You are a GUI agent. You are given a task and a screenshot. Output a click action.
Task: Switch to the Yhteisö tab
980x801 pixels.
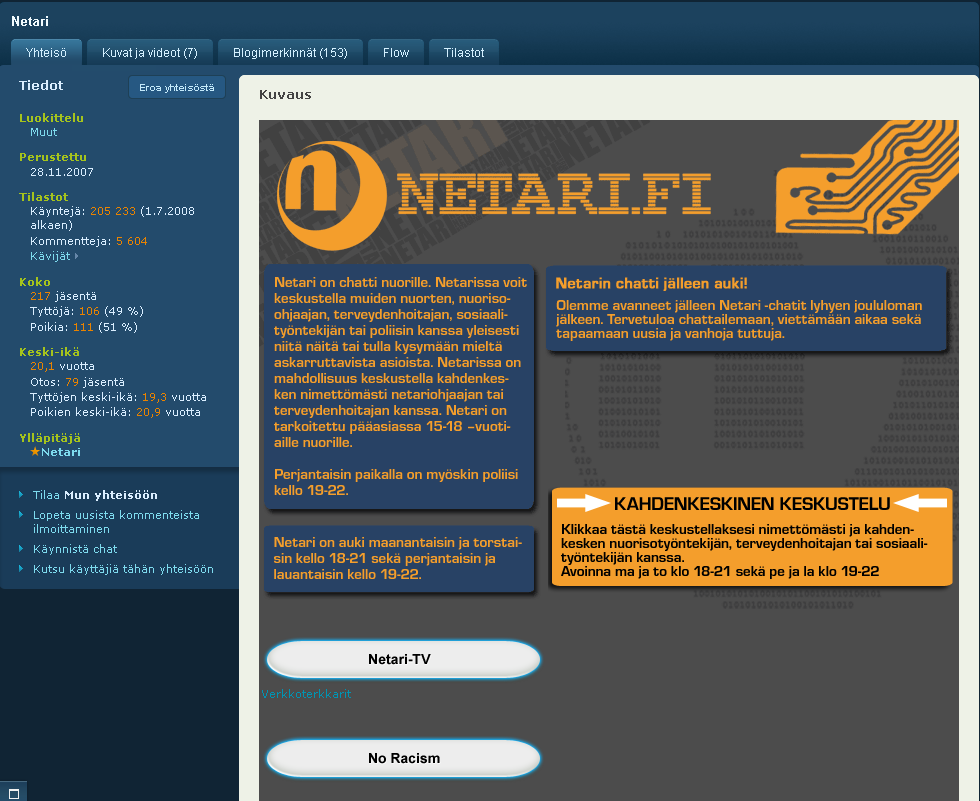click(46, 52)
